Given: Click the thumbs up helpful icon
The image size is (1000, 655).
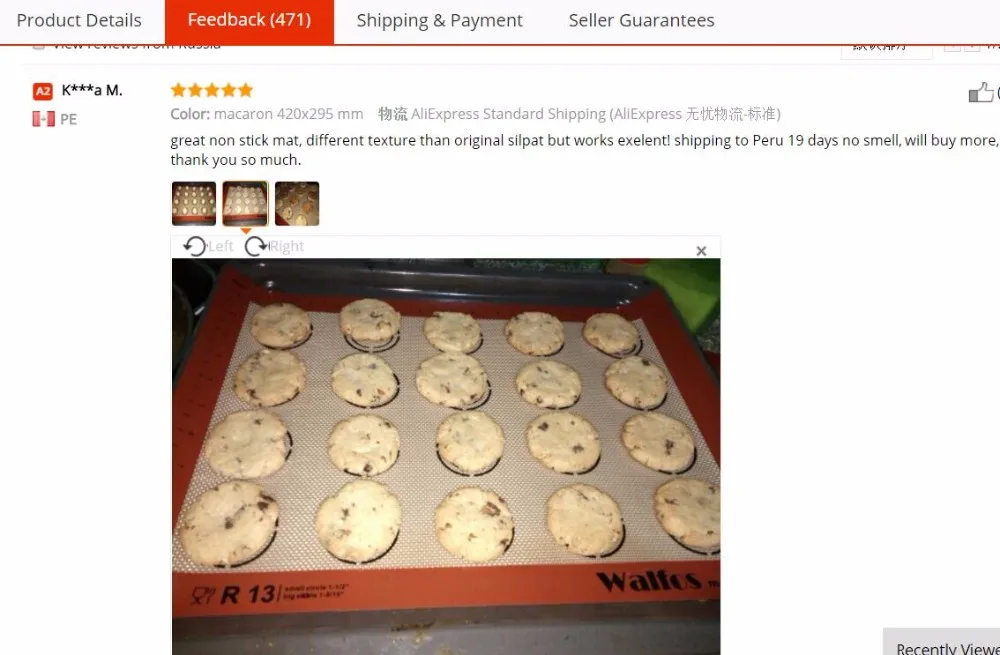Looking at the screenshot, I should point(980,92).
